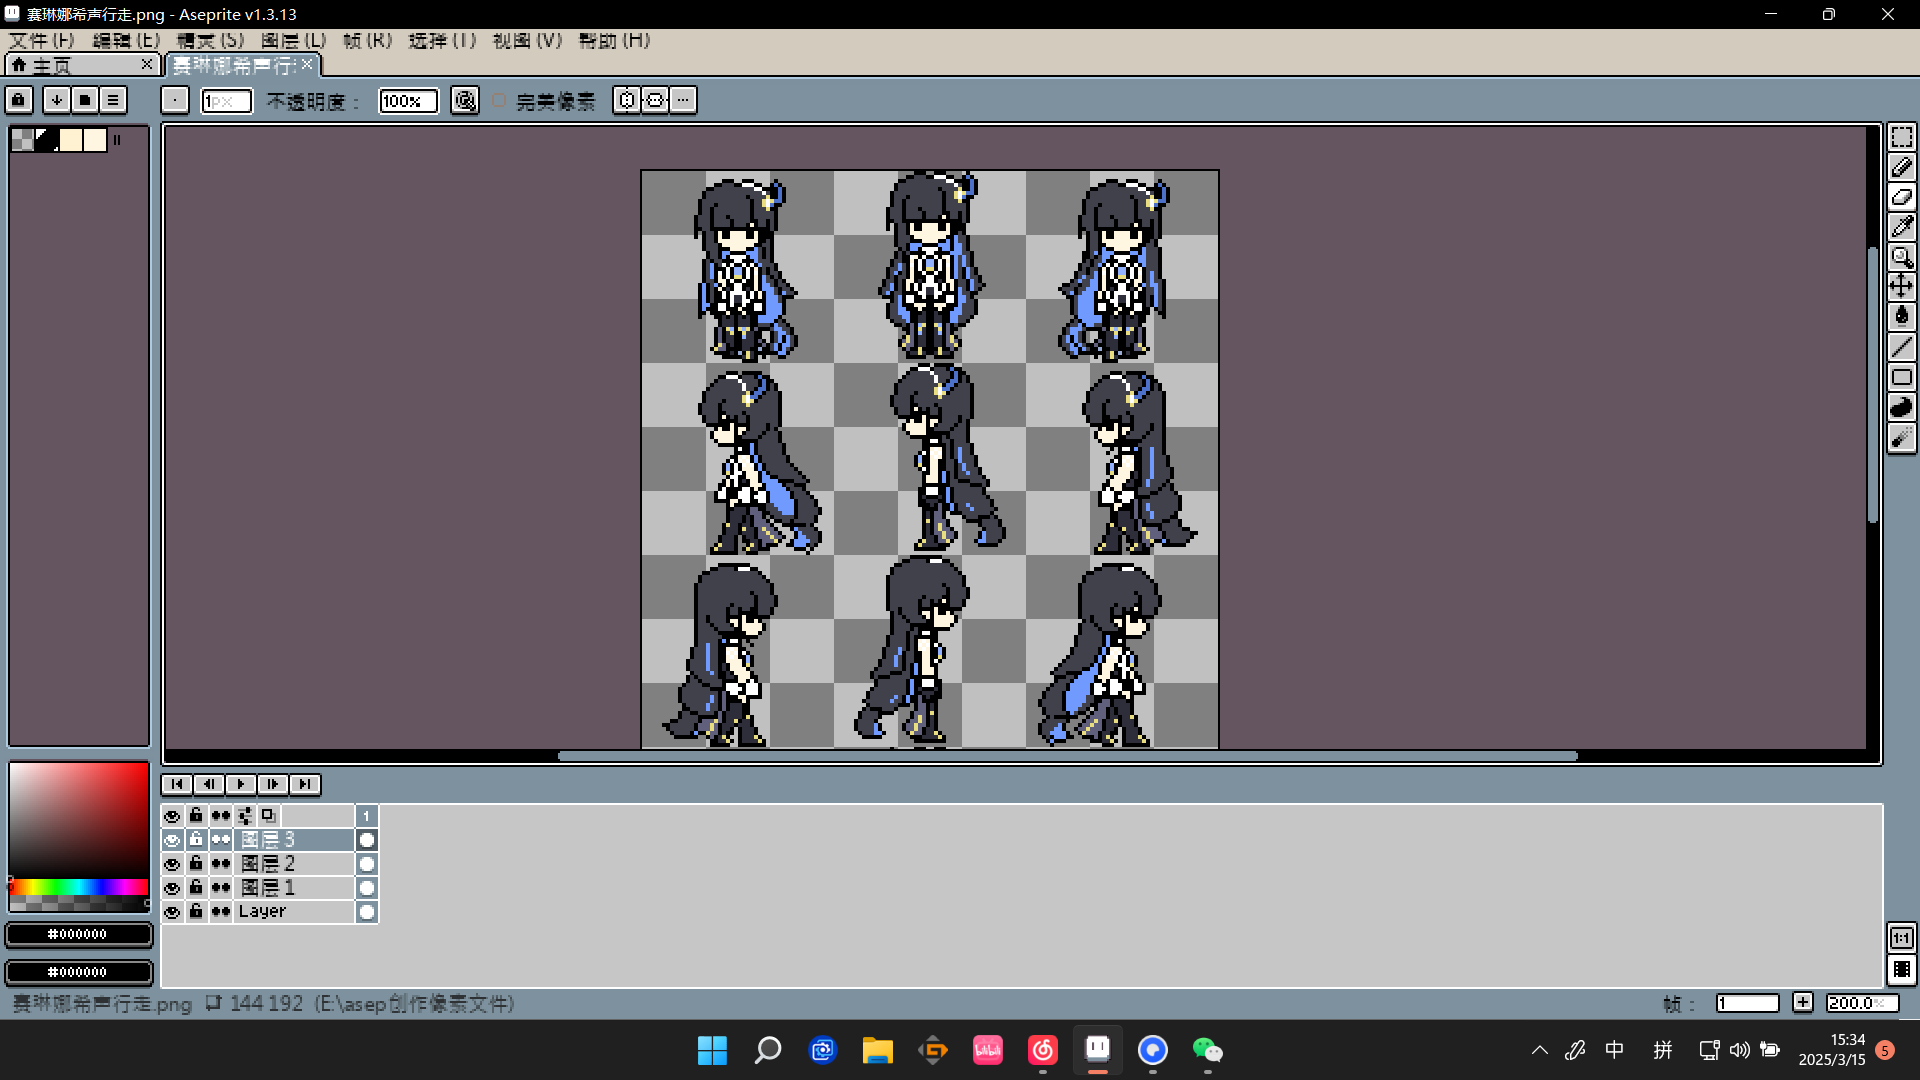Screen dimensions: 1920x1080
Task: Open the 精灵 (S) menu
Action: pyautogui.click(x=210, y=41)
